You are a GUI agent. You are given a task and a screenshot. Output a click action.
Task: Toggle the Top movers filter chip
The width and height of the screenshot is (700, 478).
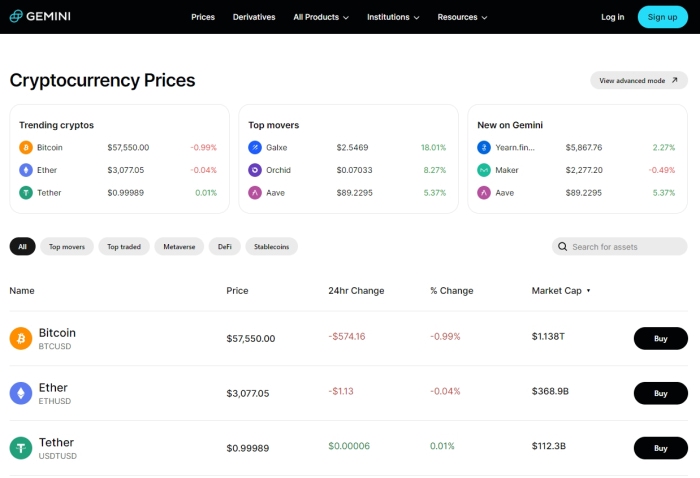point(67,246)
